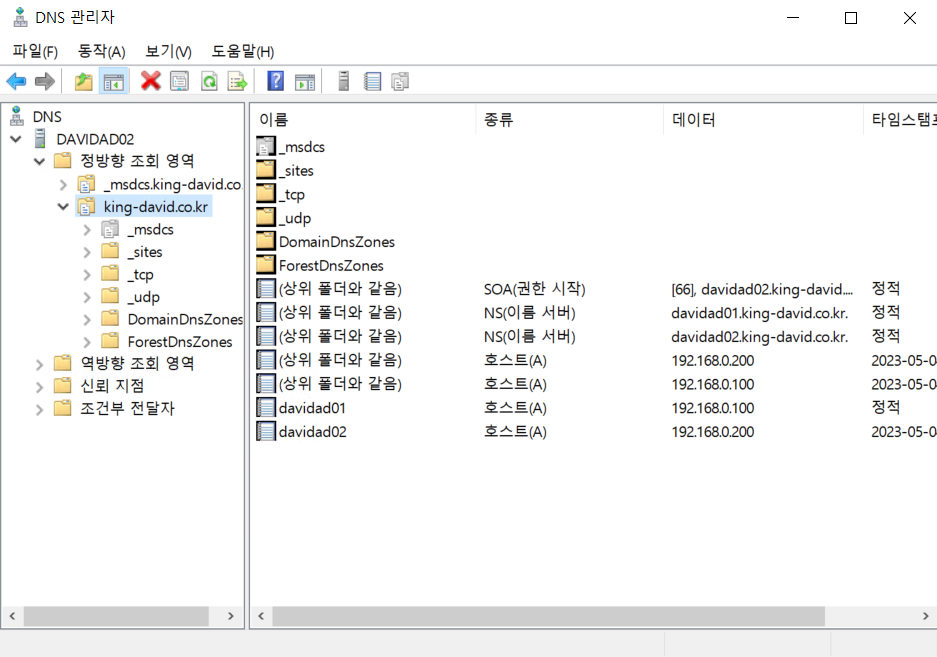937x657 pixels.
Task: Click the forward arrow toolbar icon
Action: click(x=45, y=81)
